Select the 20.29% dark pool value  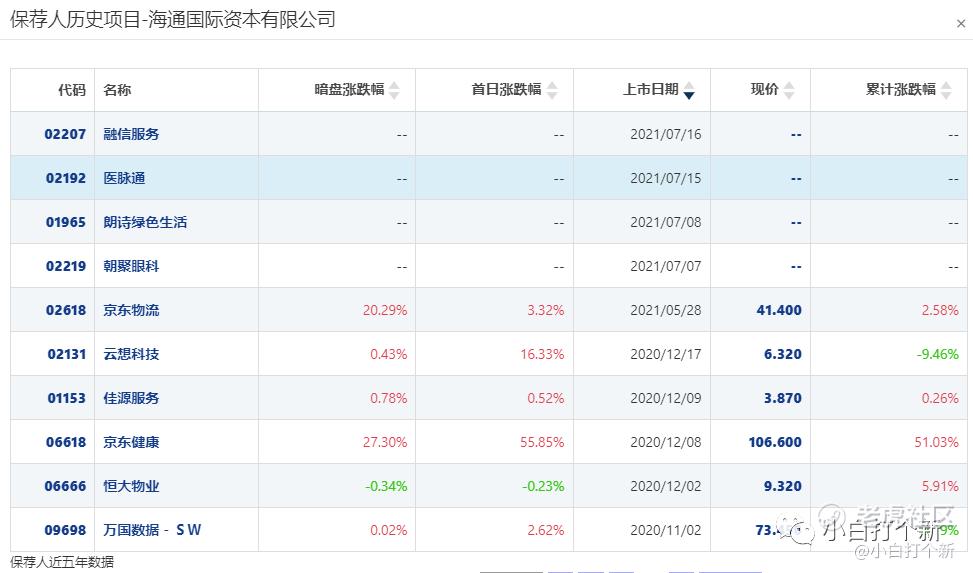pyautogui.click(x=385, y=310)
